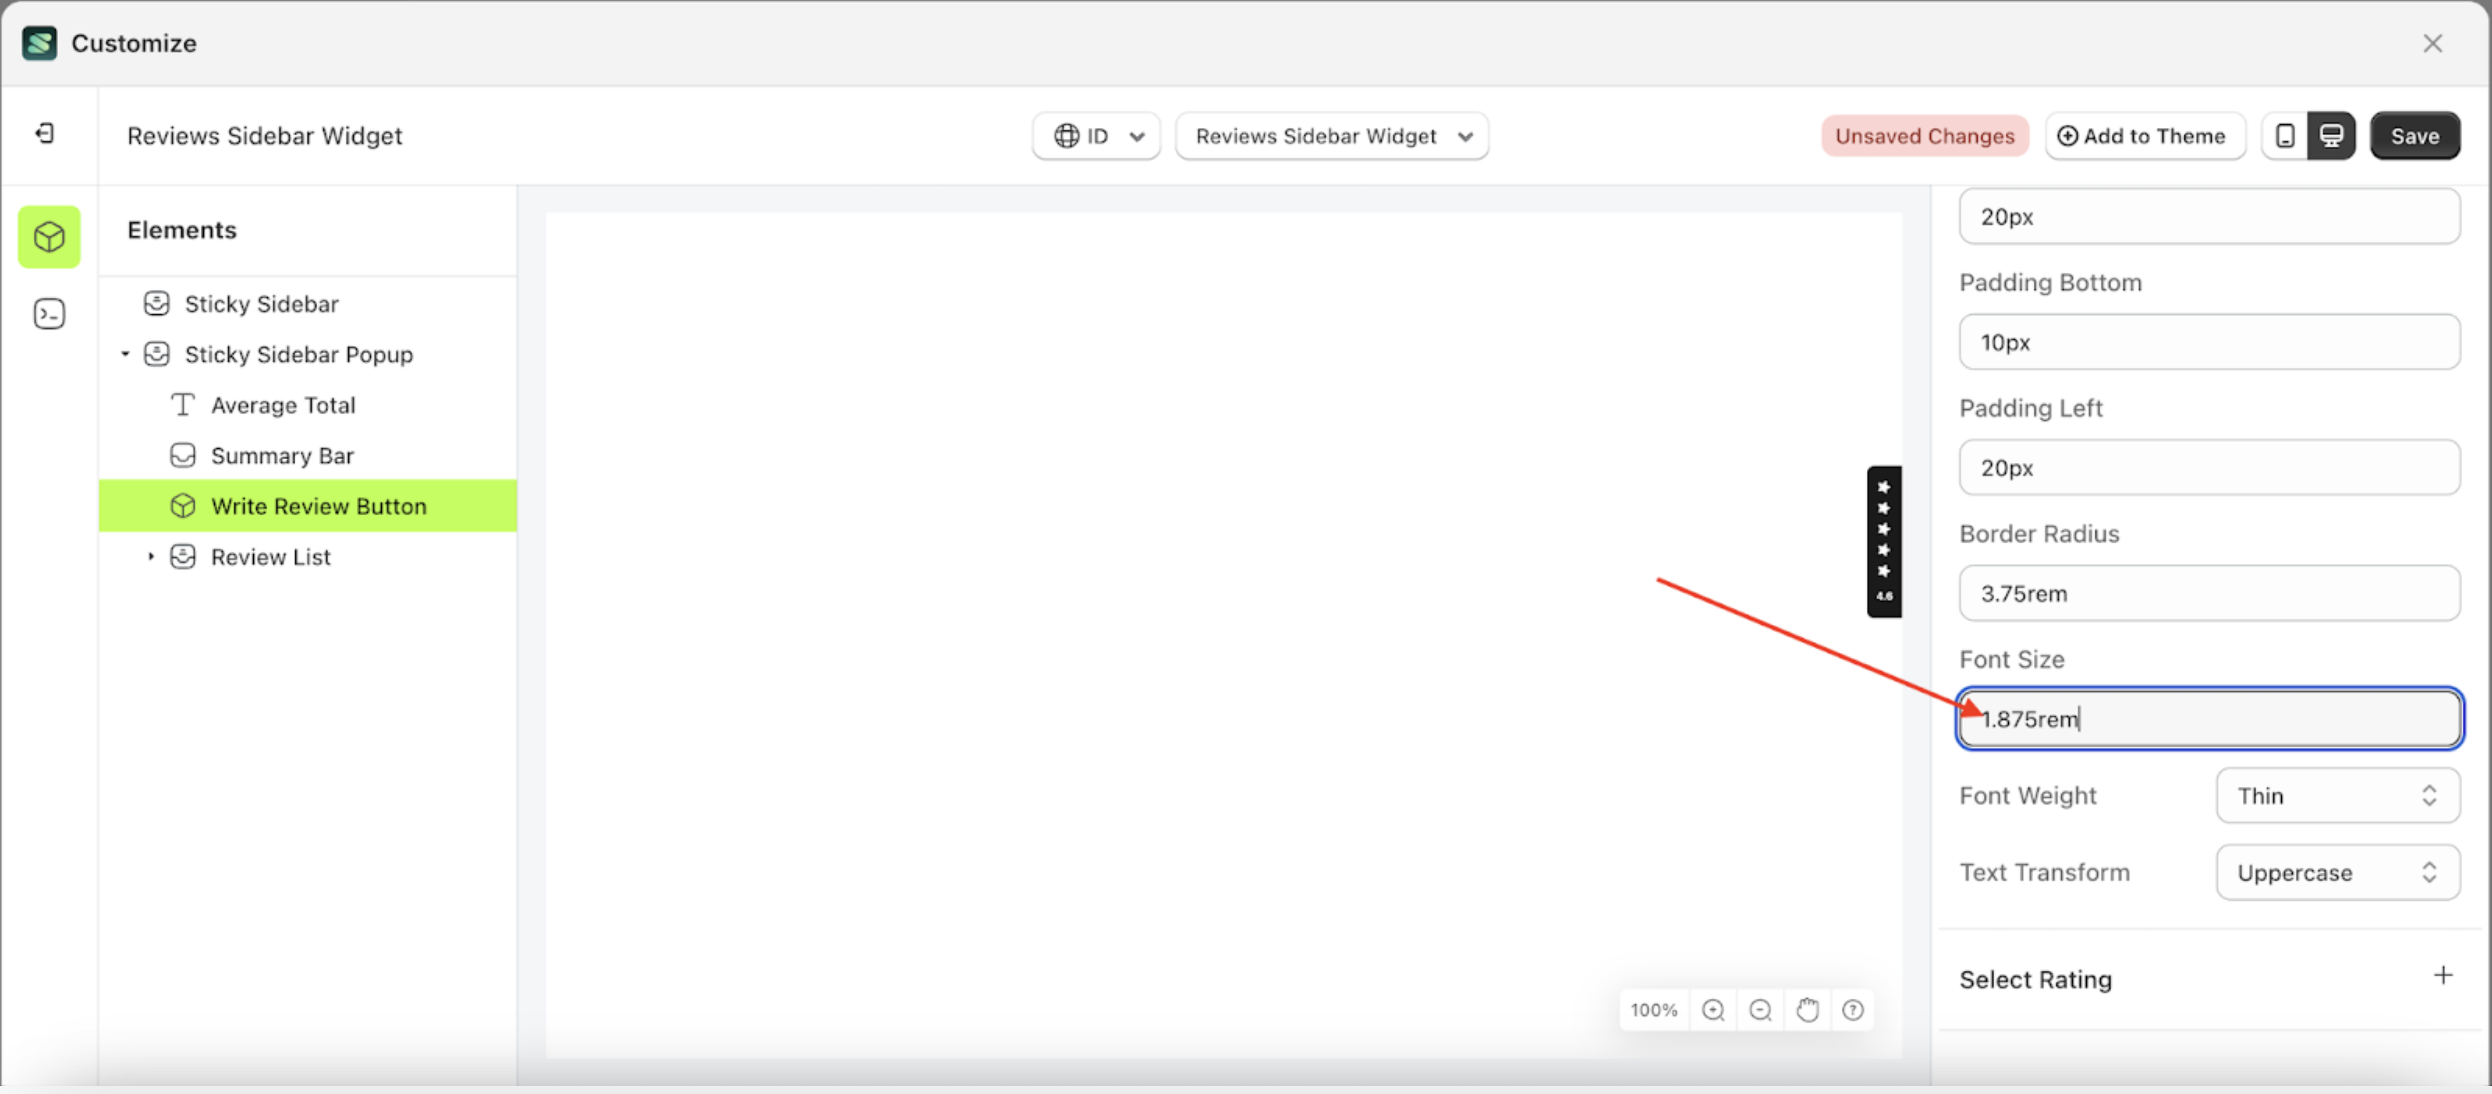Click the exit/logout icon above the sidebar
This screenshot has width=2492, height=1094.
[44, 133]
